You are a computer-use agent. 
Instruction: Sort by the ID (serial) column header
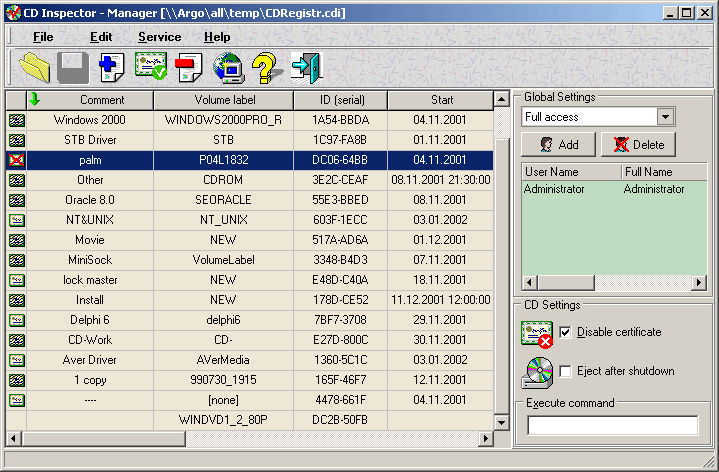[x=341, y=100]
